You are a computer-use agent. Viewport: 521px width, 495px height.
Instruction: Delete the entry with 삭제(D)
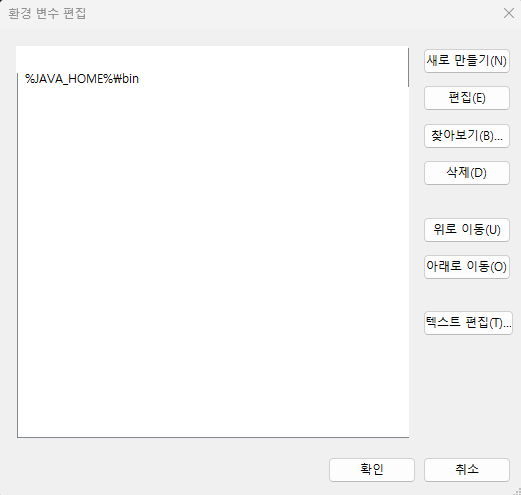point(467,173)
